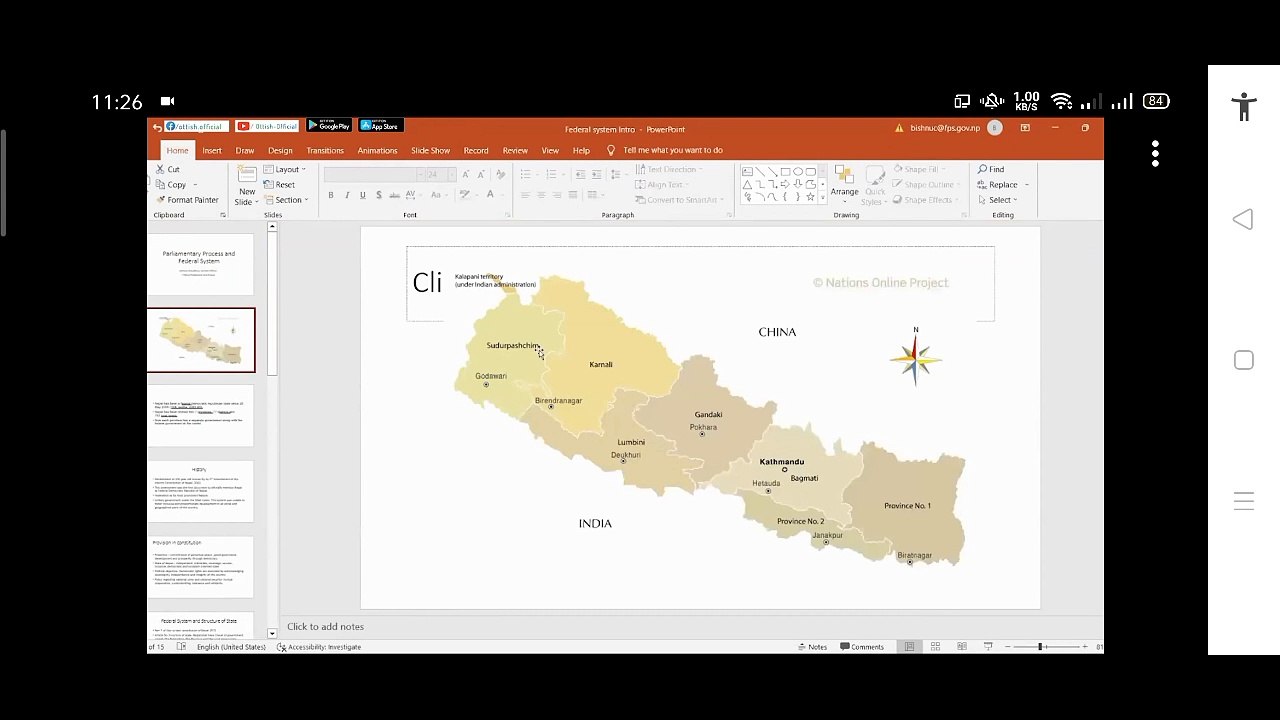Click the undo arrow in title bar
The width and height of the screenshot is (1280, 720).
[x=157, y=128]
